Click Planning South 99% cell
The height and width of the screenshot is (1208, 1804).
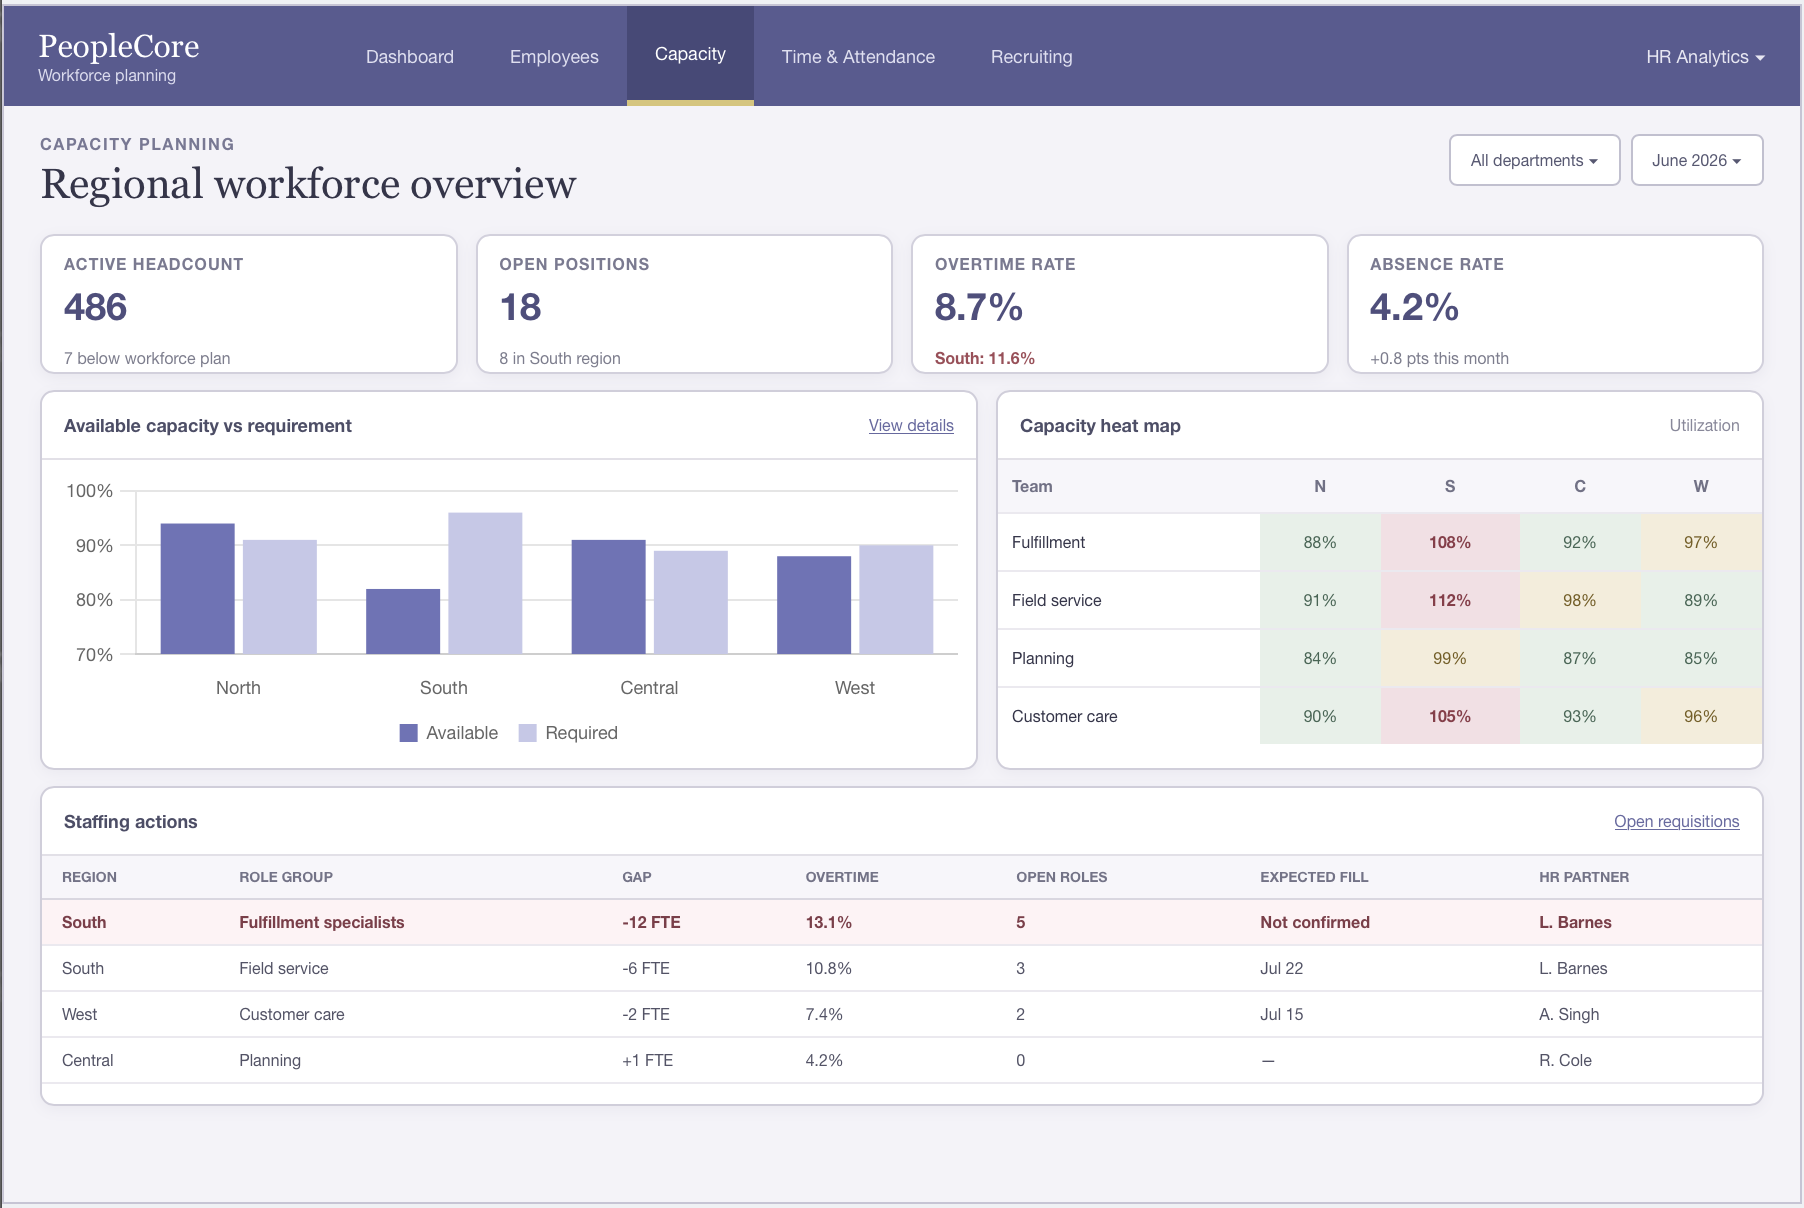[1449, 658]
